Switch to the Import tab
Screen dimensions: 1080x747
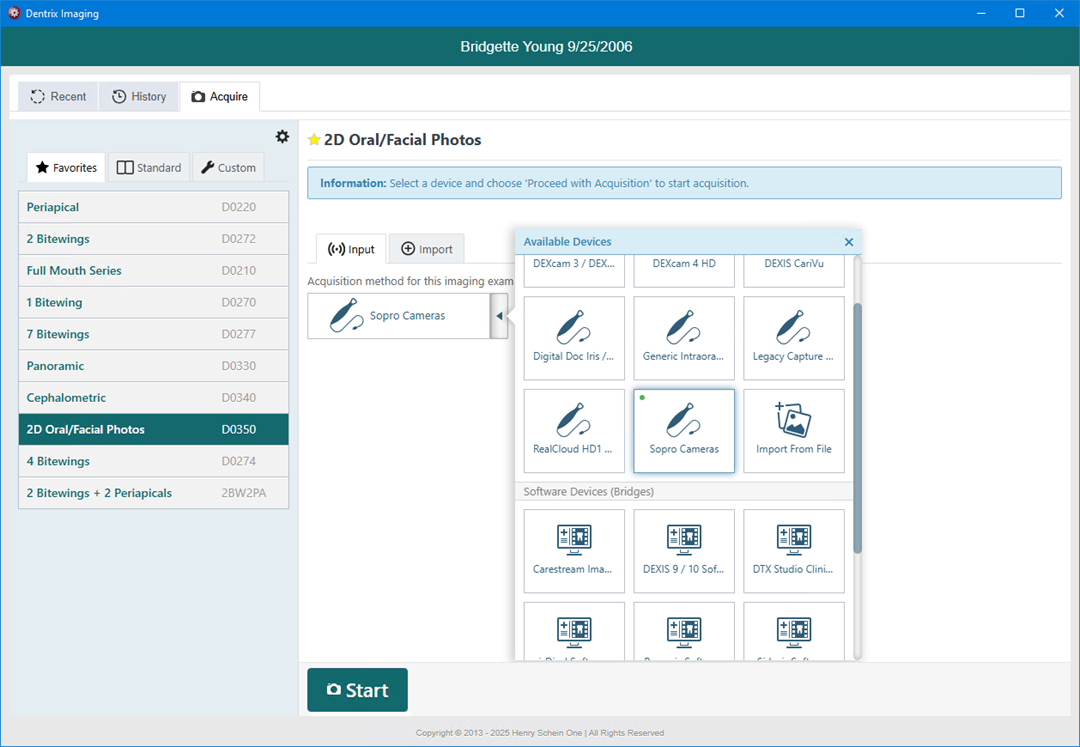[426, 249]
